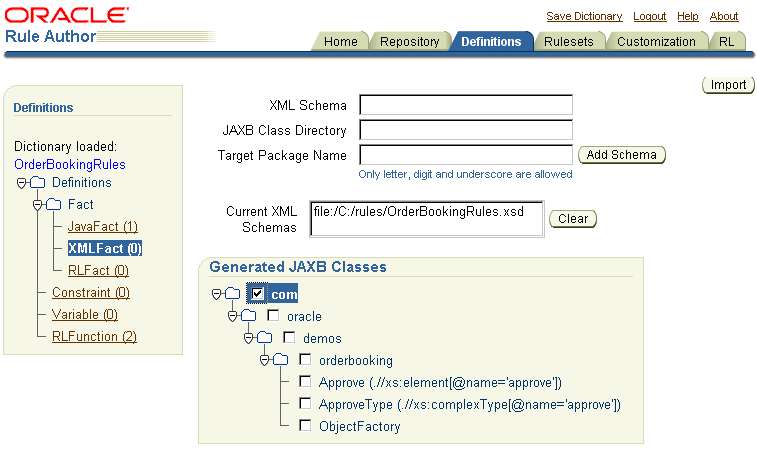The image size is (757, 455).
Task: Collapse the com package node
Action: tap(216, 294)
